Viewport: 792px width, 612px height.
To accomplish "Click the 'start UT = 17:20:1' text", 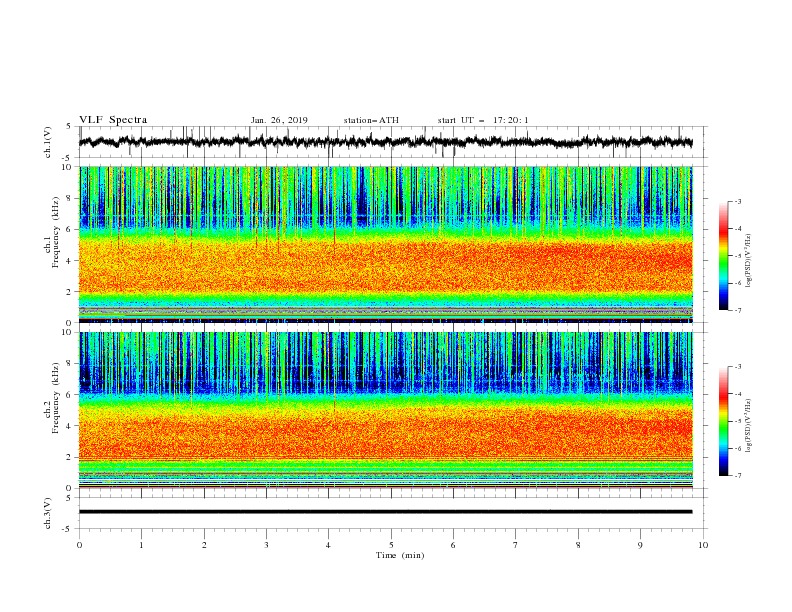I will (x=483, y=120).
